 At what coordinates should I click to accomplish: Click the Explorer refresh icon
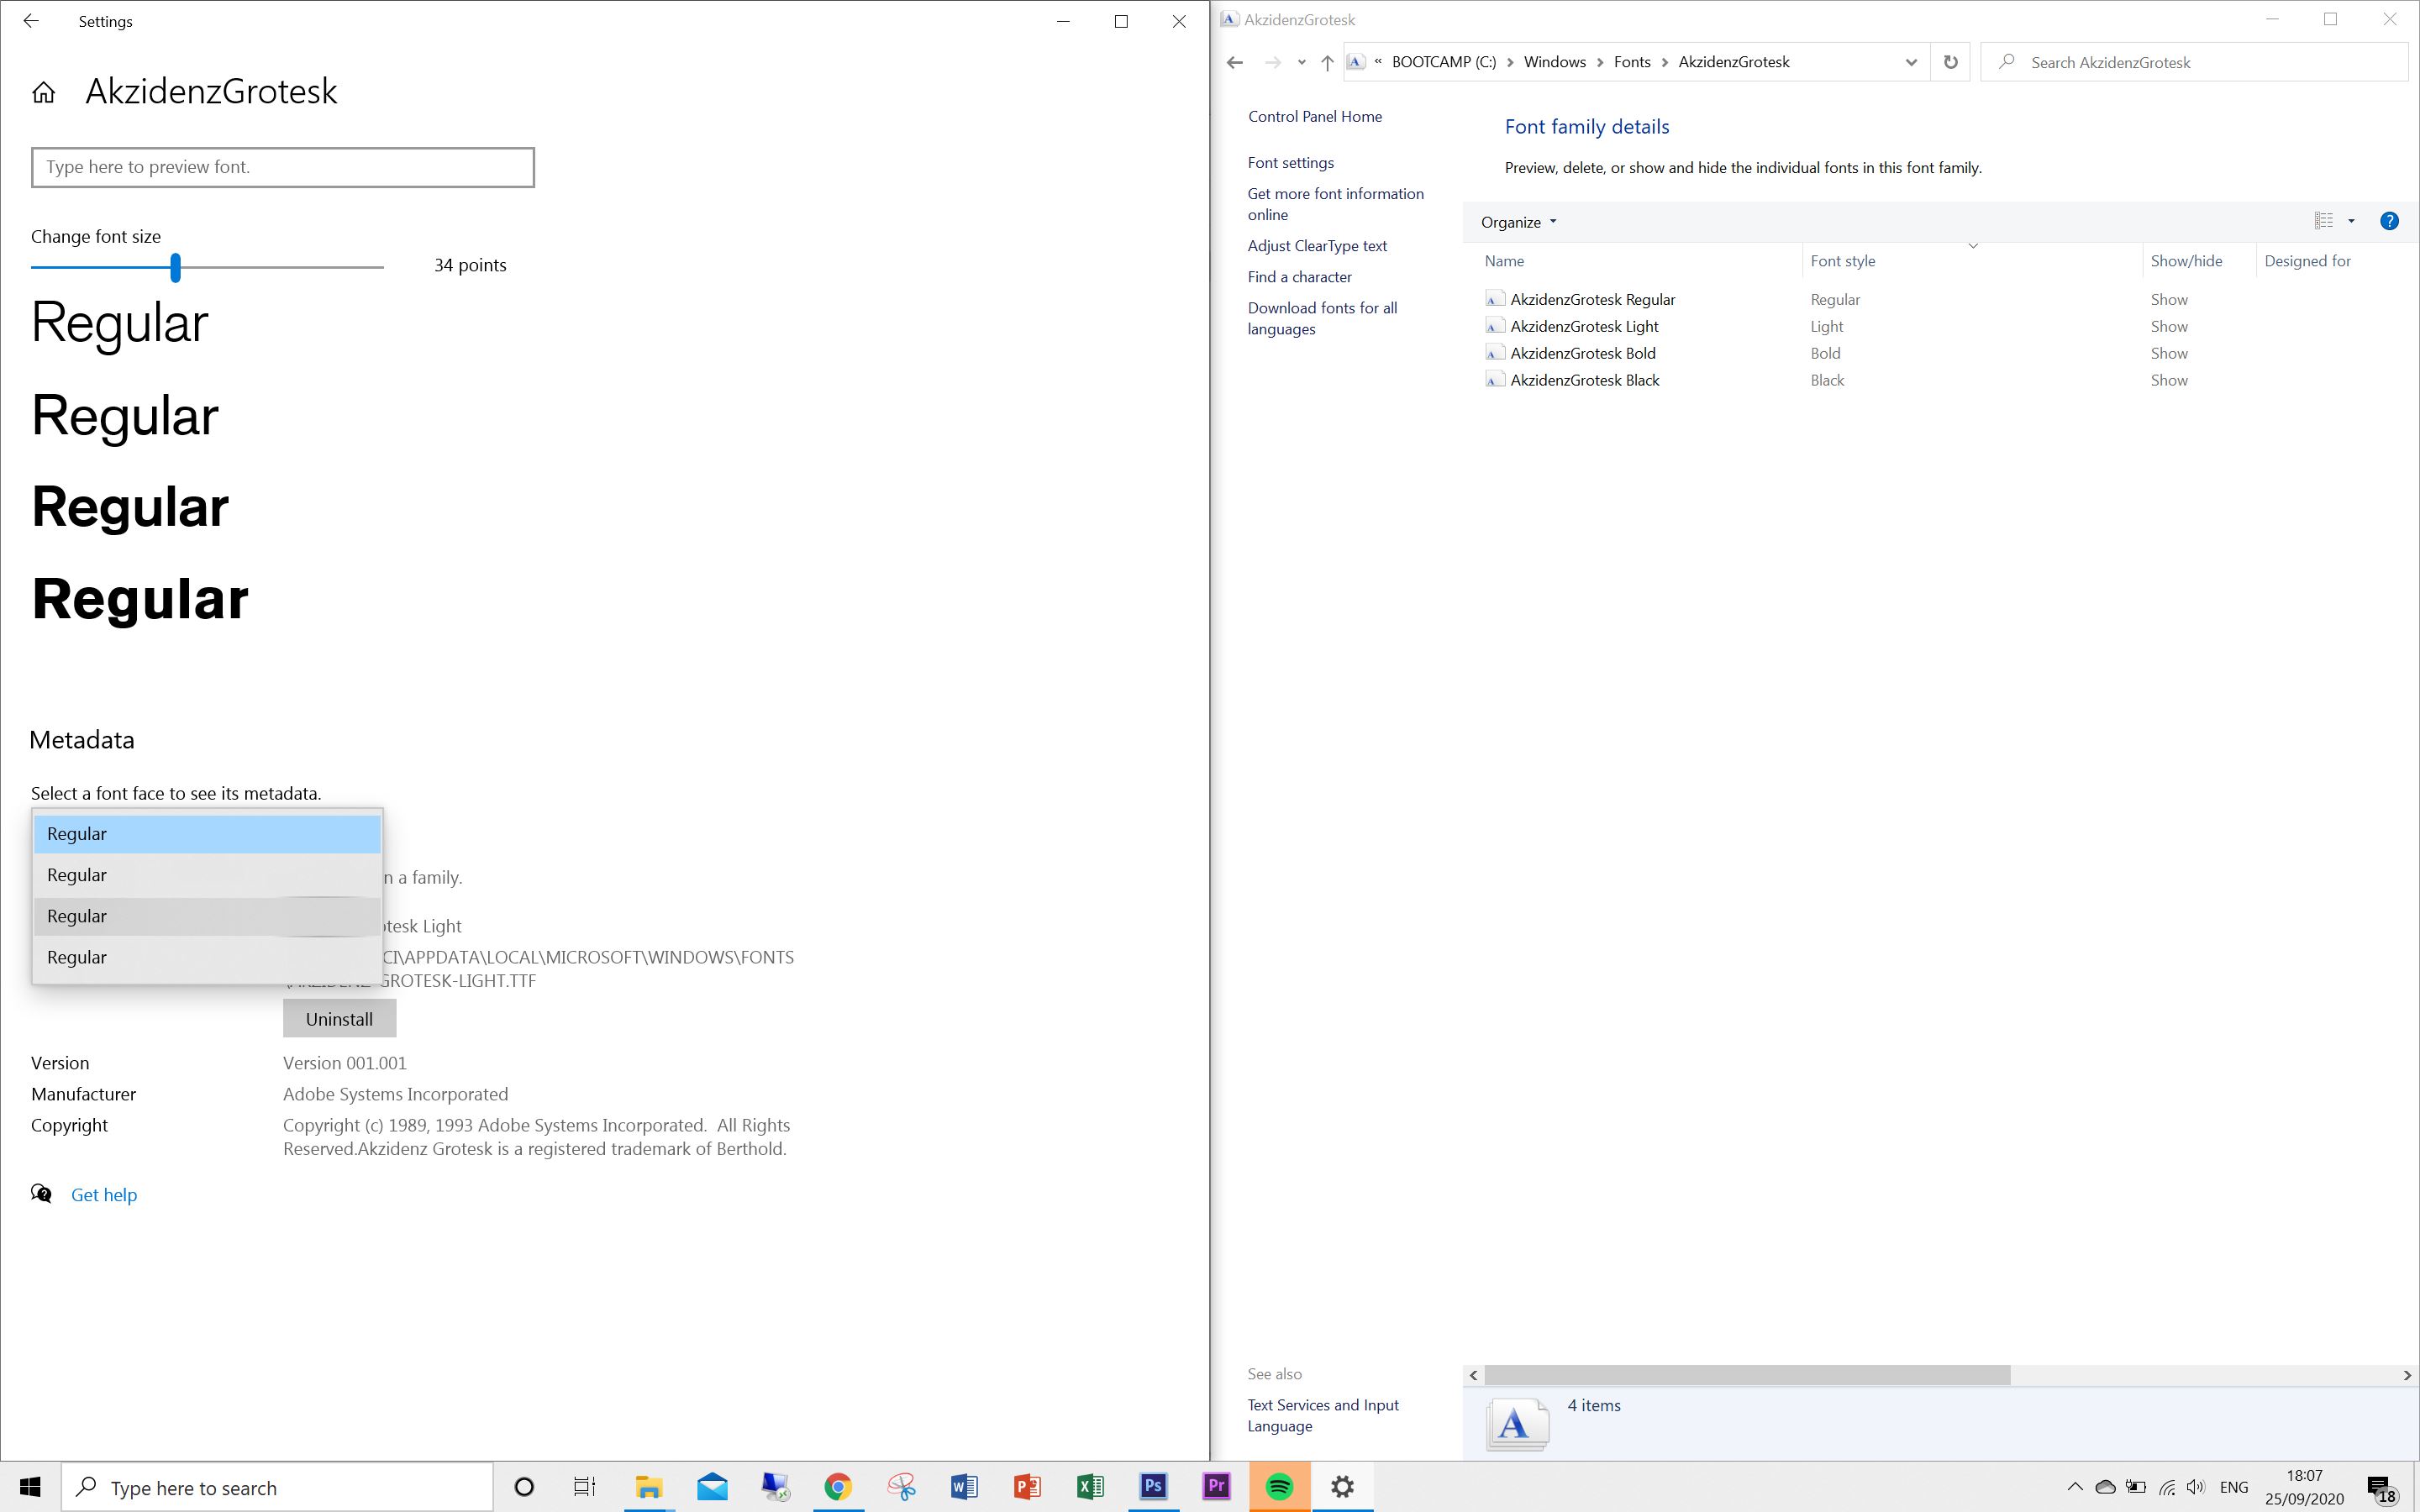(x=1950, y=62)
